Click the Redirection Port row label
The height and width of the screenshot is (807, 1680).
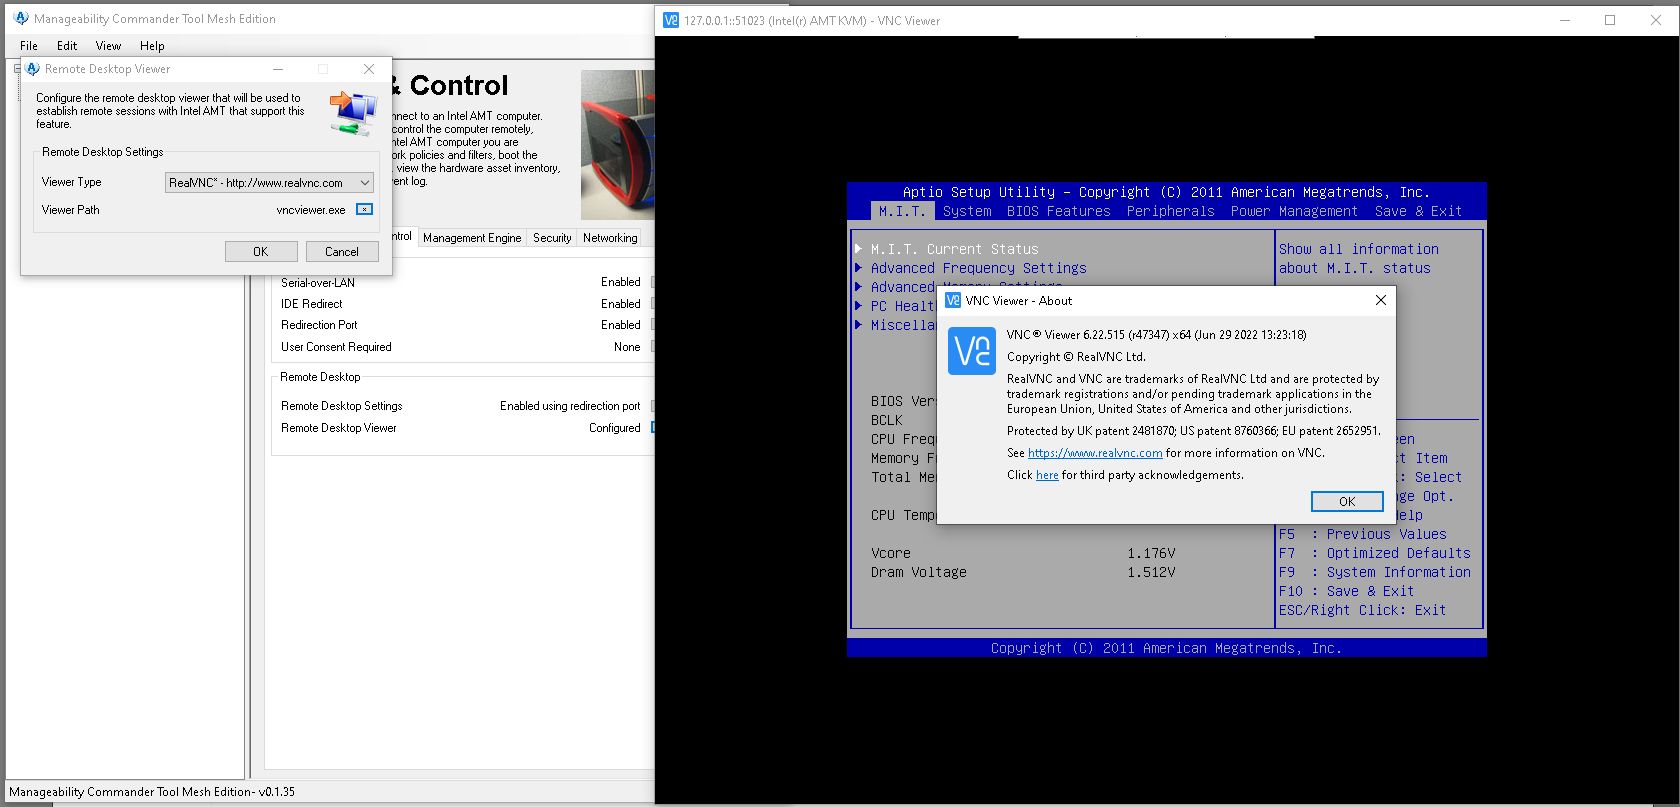pos(319,325)
